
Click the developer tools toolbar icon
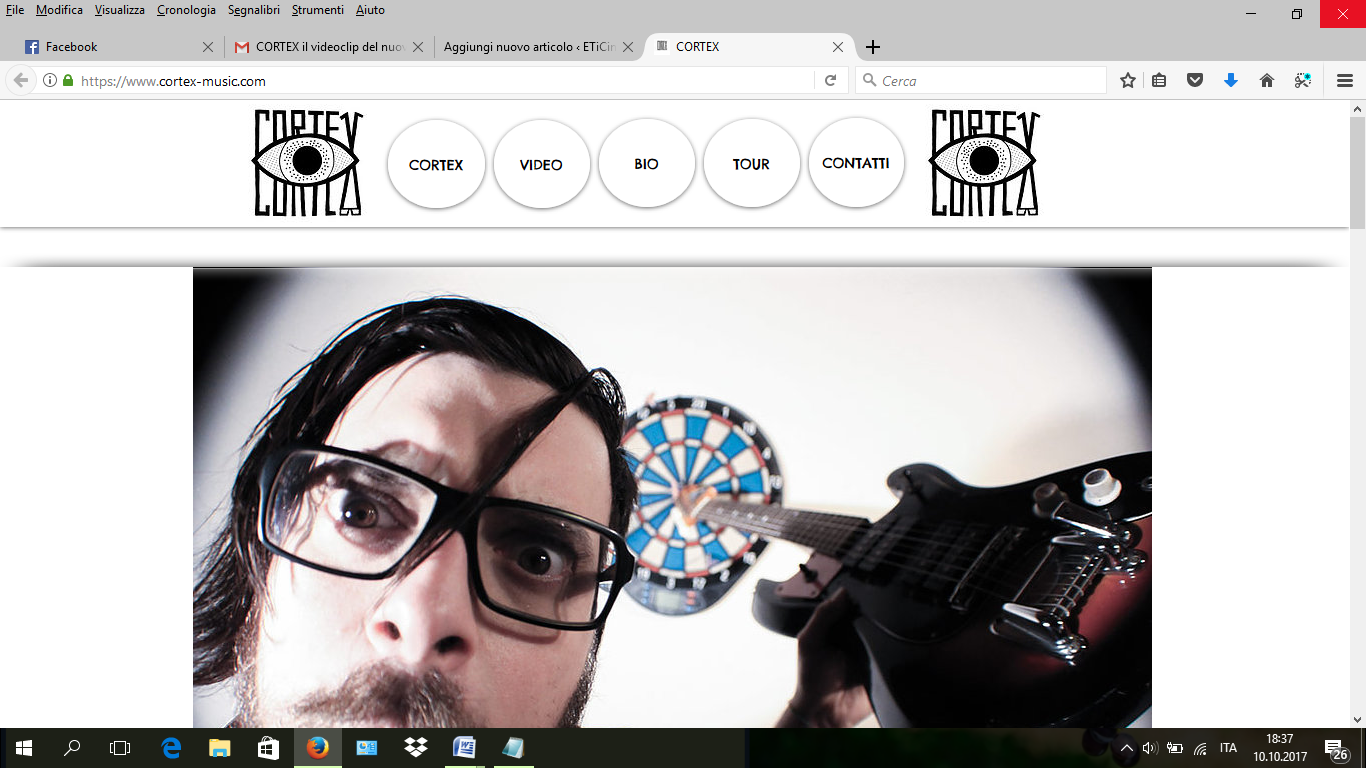[1303, 81]
